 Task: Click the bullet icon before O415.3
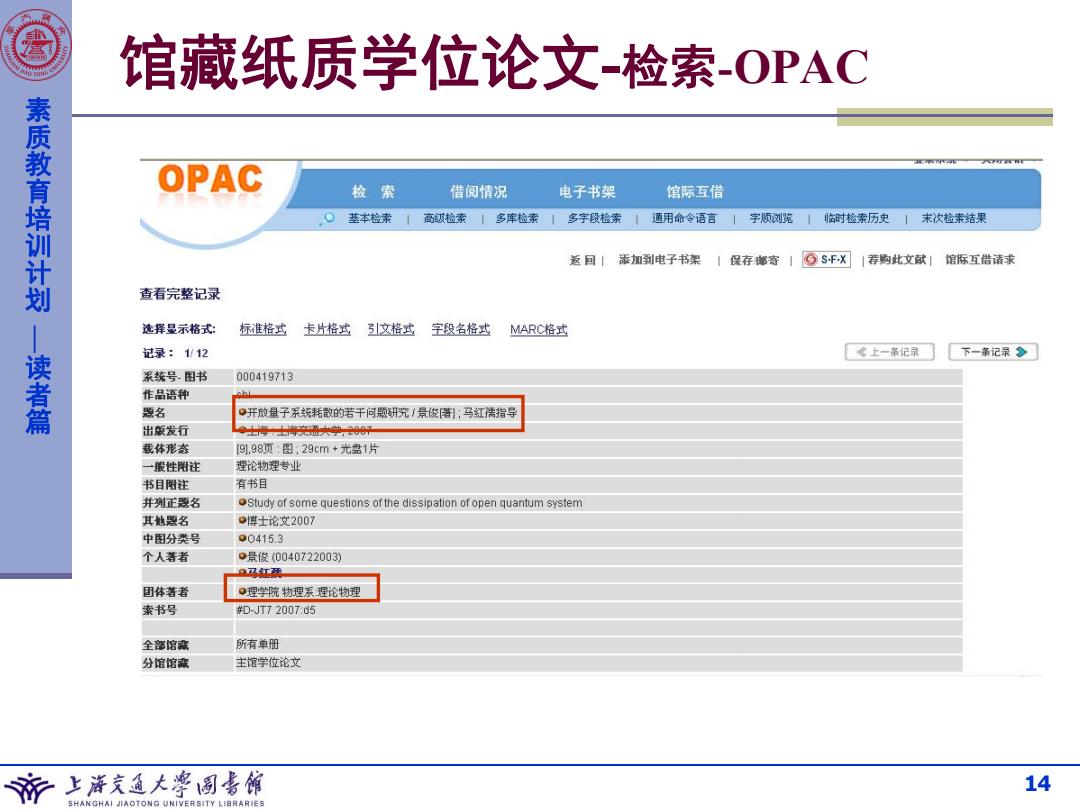[x=242, y=538]
